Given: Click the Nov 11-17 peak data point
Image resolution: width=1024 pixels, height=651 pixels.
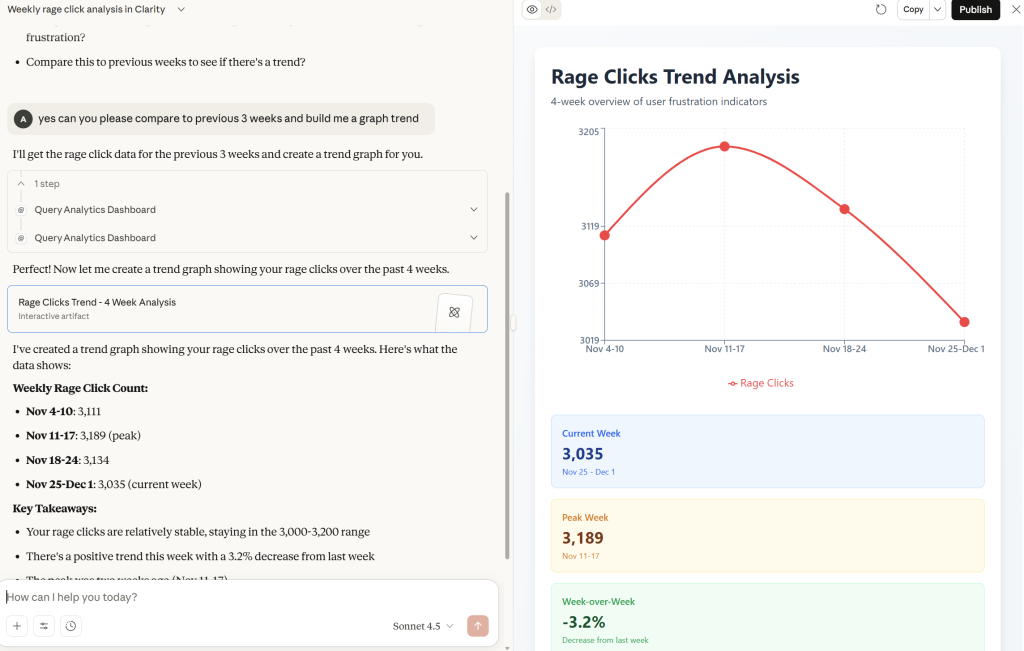Looking at the screenshot, I should point(725,147).
